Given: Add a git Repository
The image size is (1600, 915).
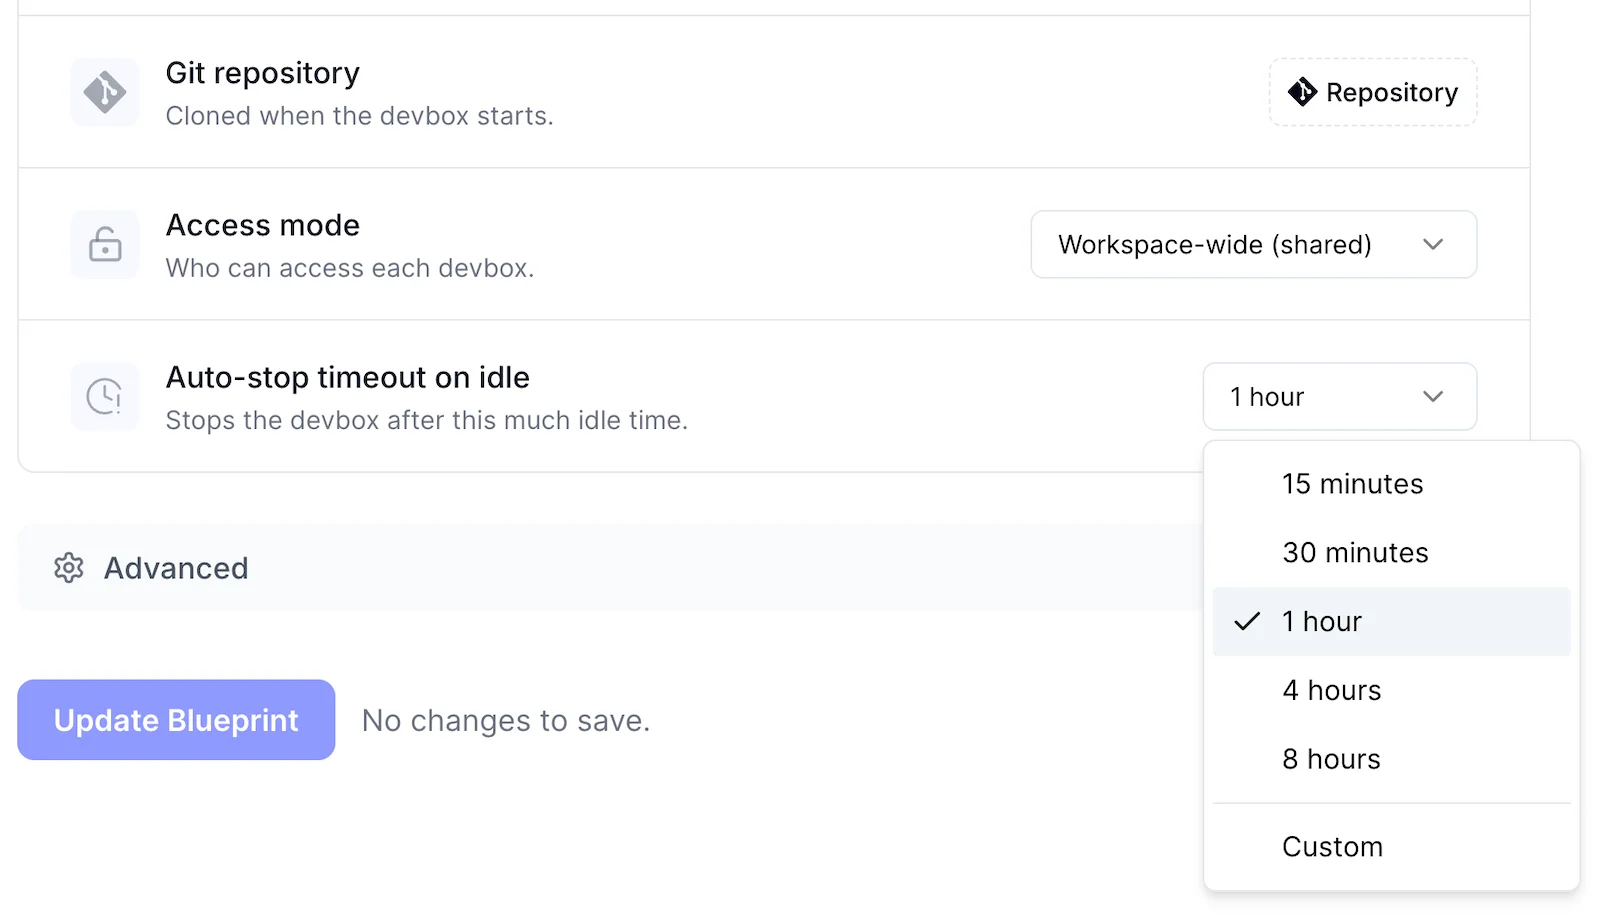Looking at the screenshot, I should 1373,92.
